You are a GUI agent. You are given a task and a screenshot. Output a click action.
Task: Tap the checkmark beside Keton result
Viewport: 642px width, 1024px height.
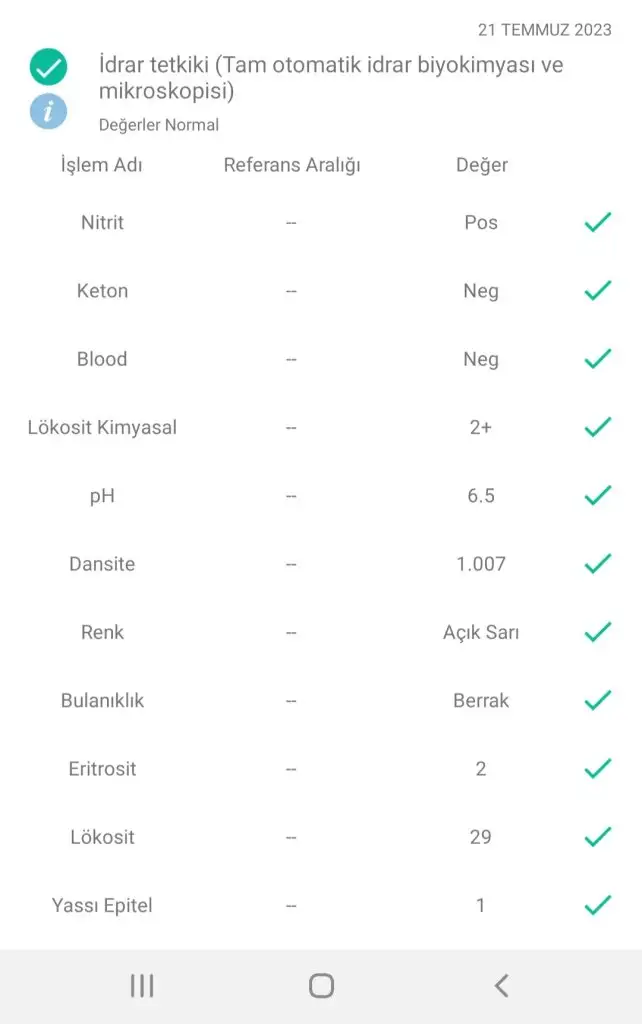[x=597, y=291]
